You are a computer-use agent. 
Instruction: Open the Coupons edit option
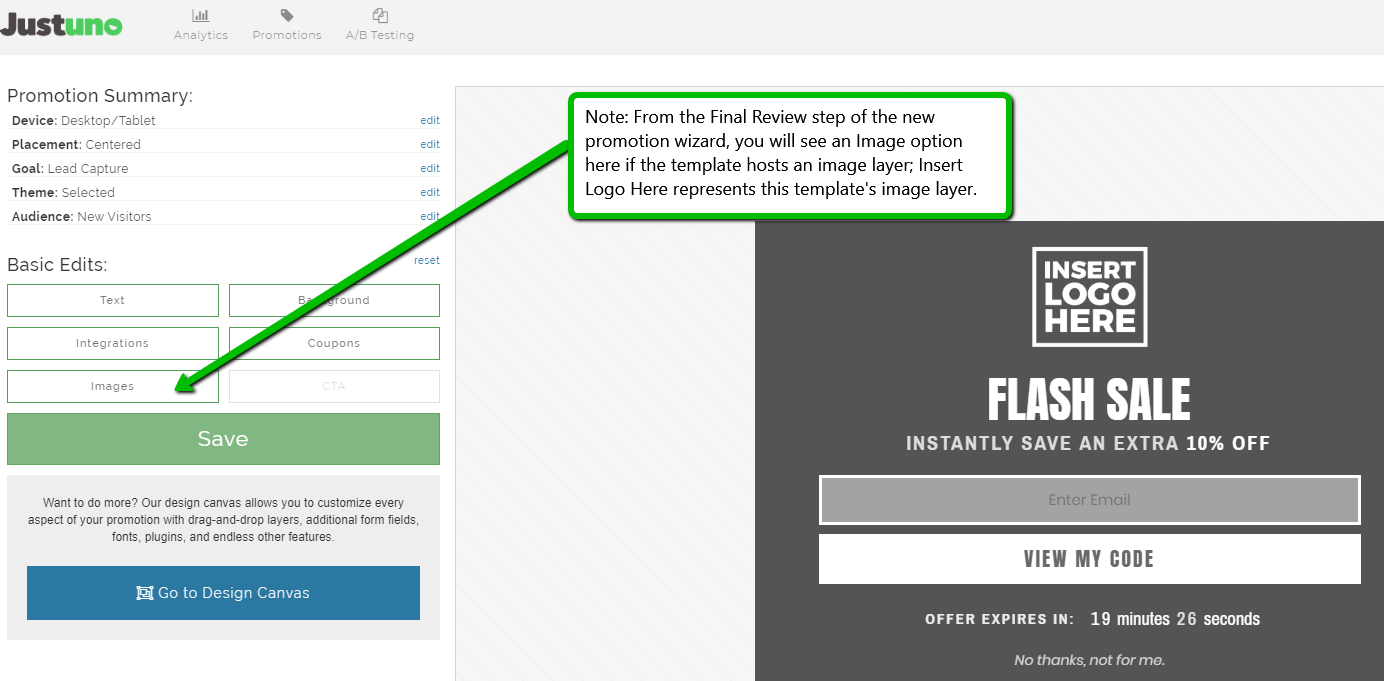334,343
